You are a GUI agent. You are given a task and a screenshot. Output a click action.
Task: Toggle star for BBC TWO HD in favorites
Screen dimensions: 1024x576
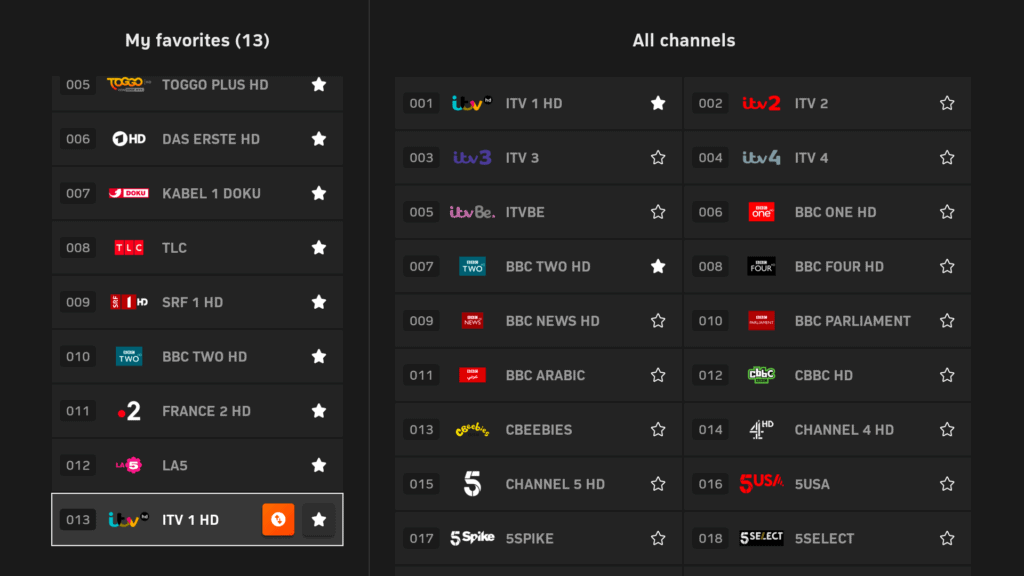click(x=319, y=357)
